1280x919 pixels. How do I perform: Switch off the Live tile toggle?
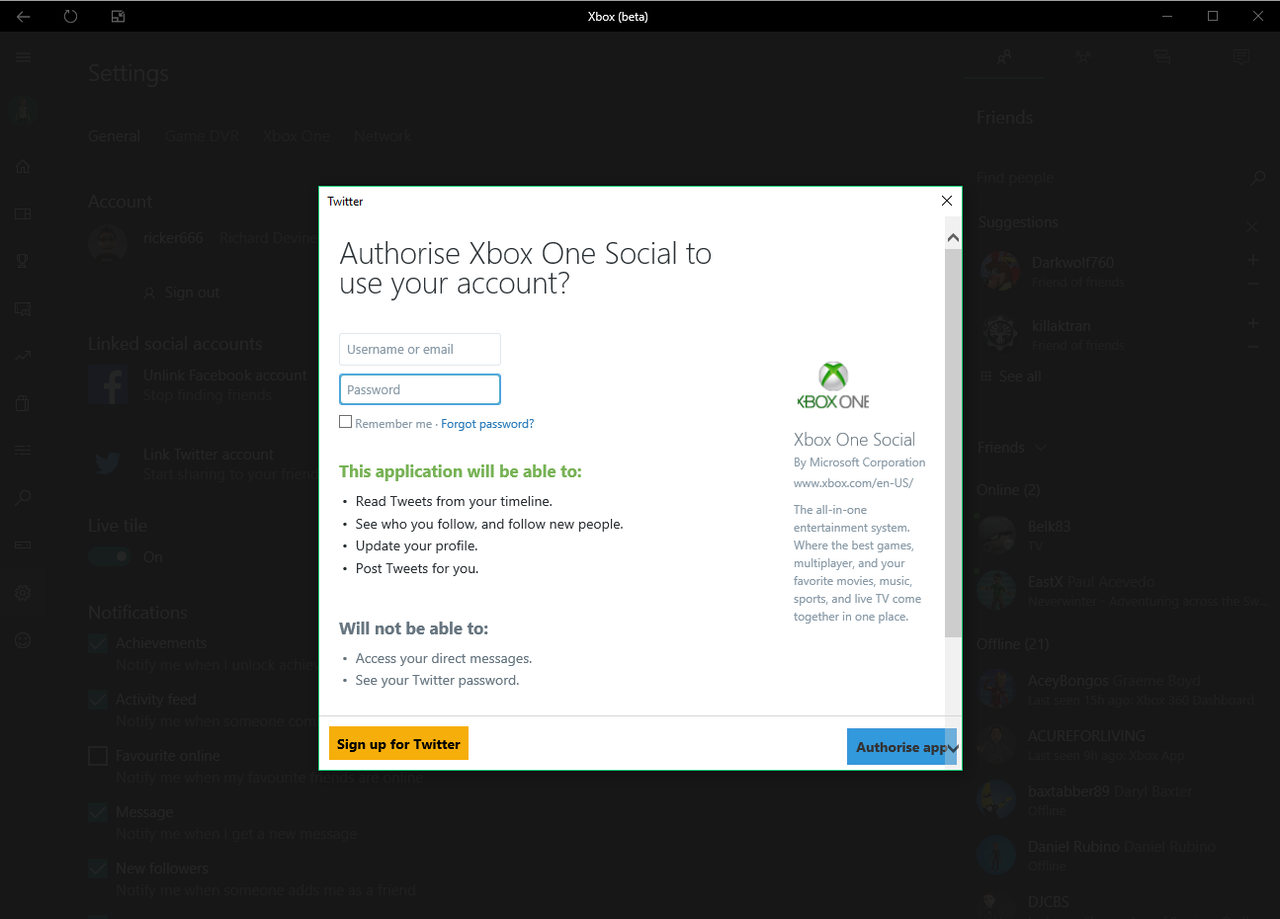point(109,557)
